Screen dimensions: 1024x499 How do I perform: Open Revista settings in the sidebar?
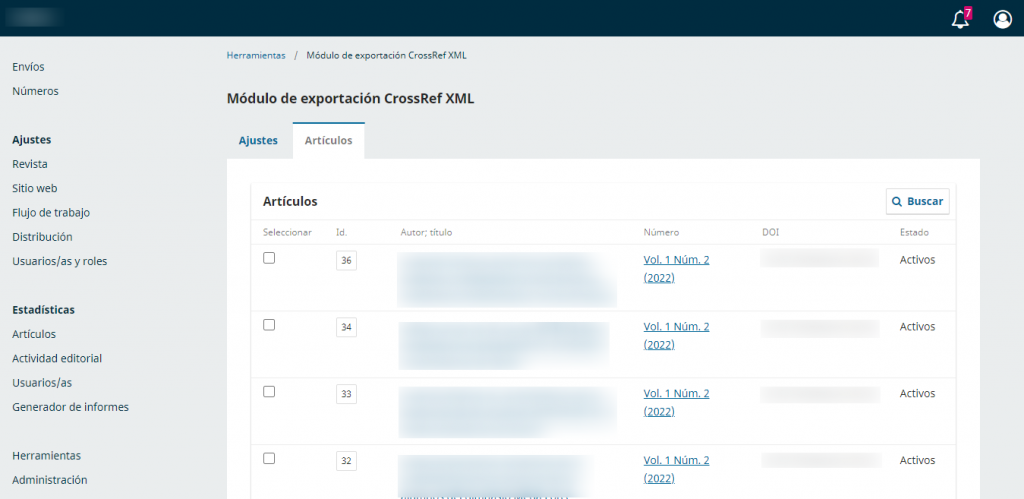click(29, 164)
